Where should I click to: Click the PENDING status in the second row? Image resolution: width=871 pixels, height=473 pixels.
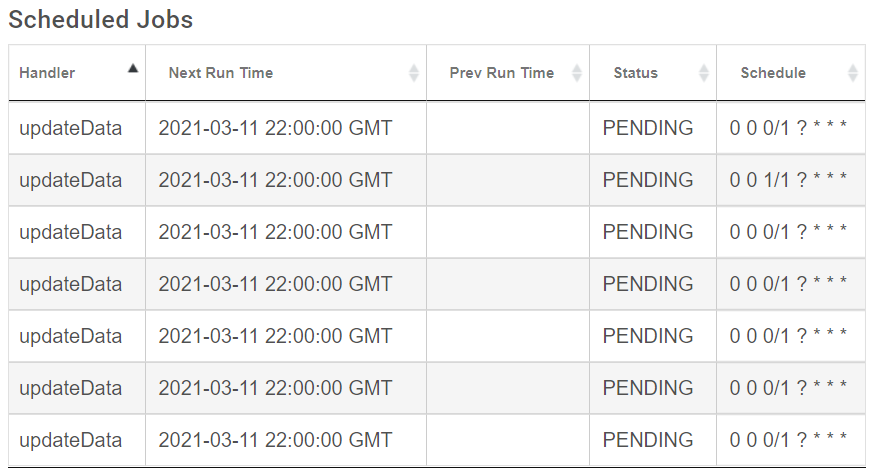[x=648, y=180]
